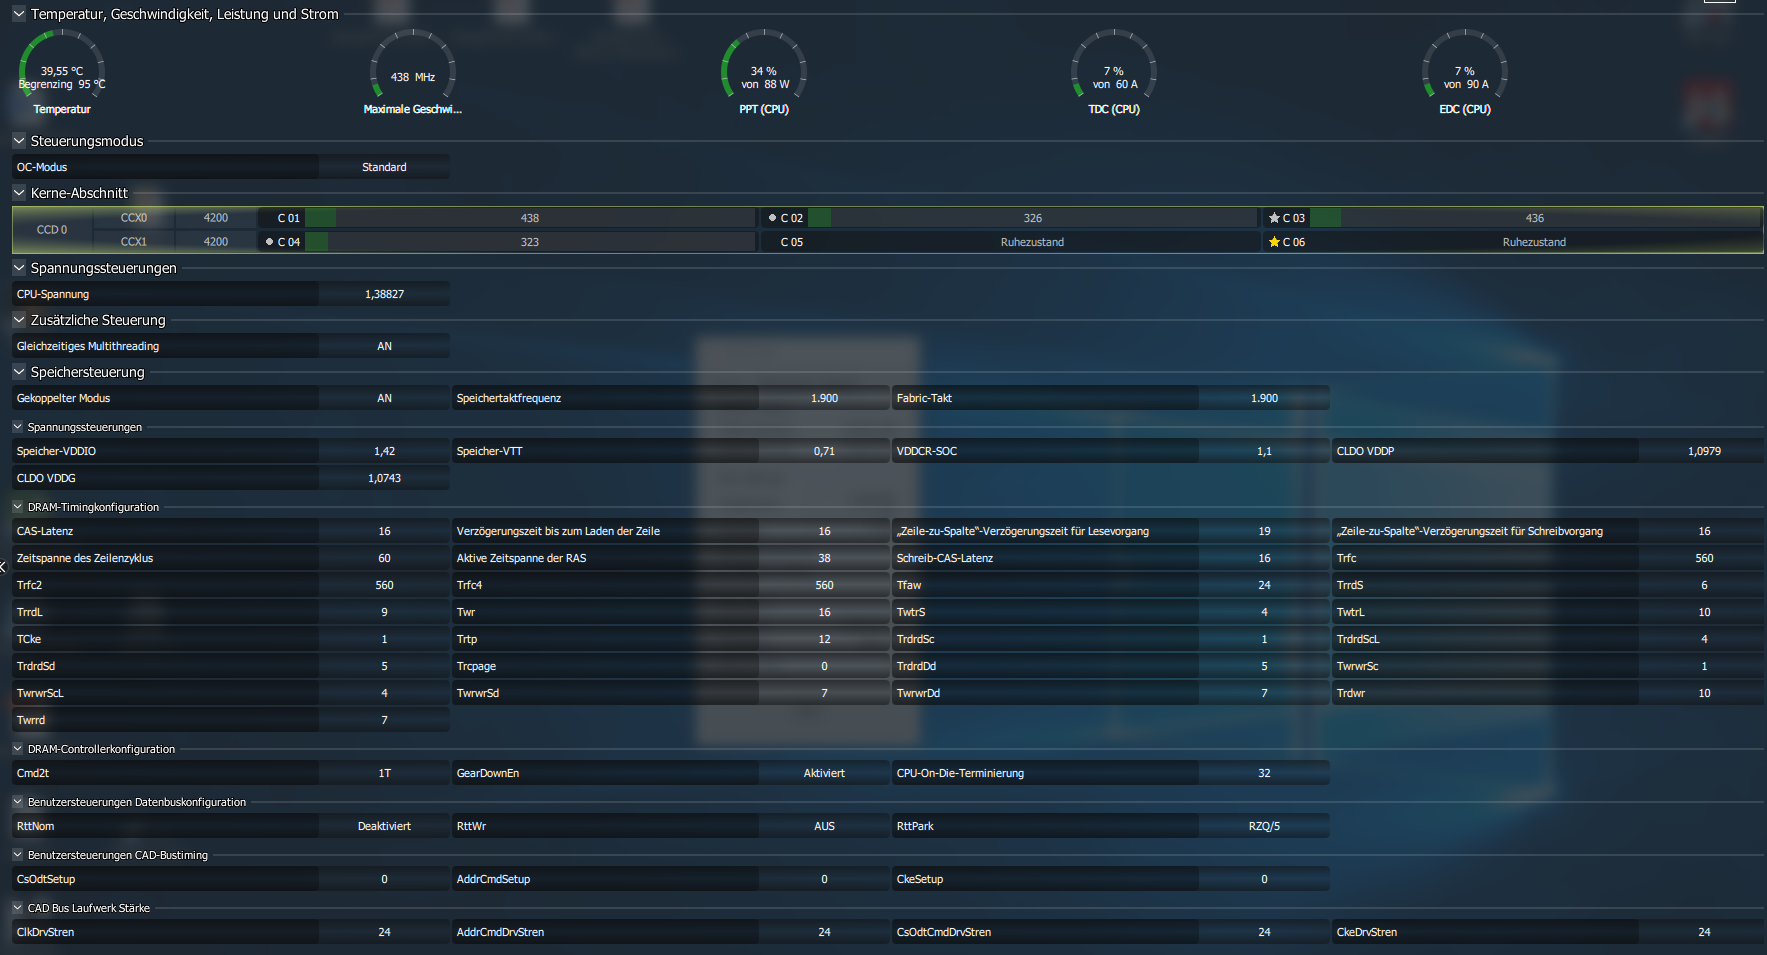Collapse the Kerne-Abschnitt section
Viewport: 1767px width, 955px height.
pos(19,193)
